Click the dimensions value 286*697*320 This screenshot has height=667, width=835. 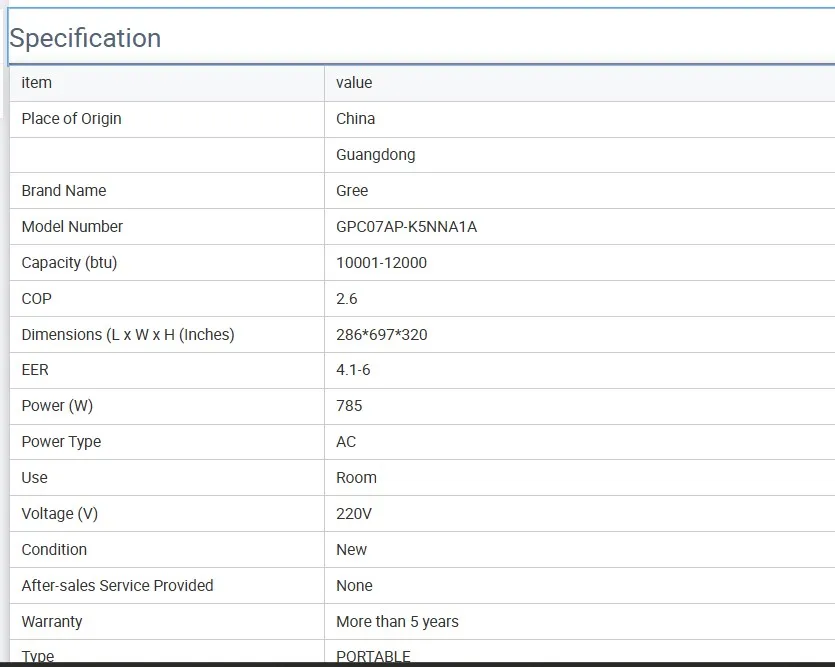(381, 335)
